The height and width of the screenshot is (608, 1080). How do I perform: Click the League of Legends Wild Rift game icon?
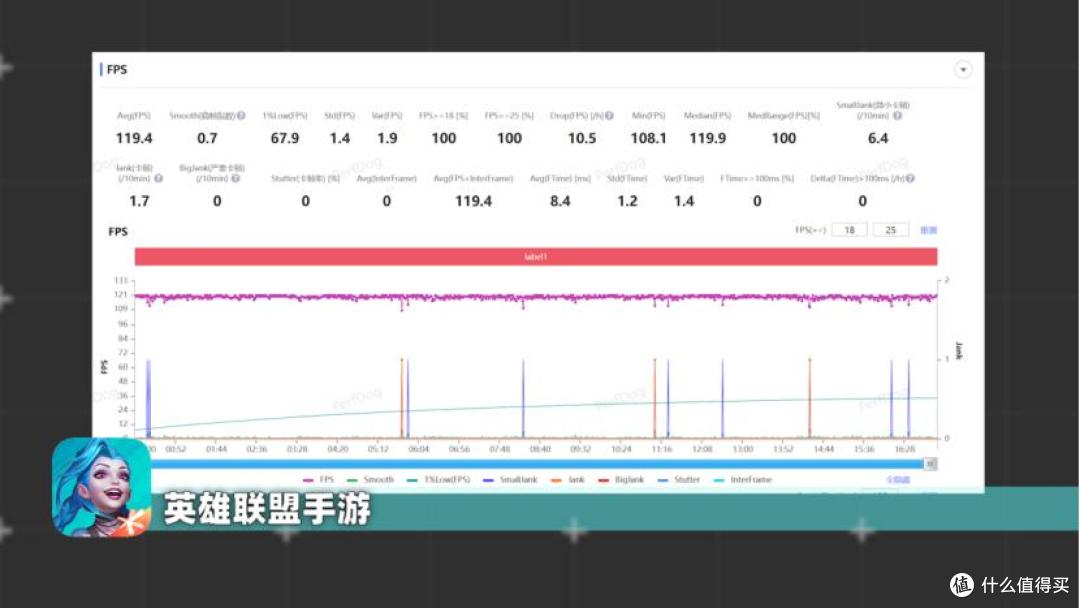[x=101, y=487]
